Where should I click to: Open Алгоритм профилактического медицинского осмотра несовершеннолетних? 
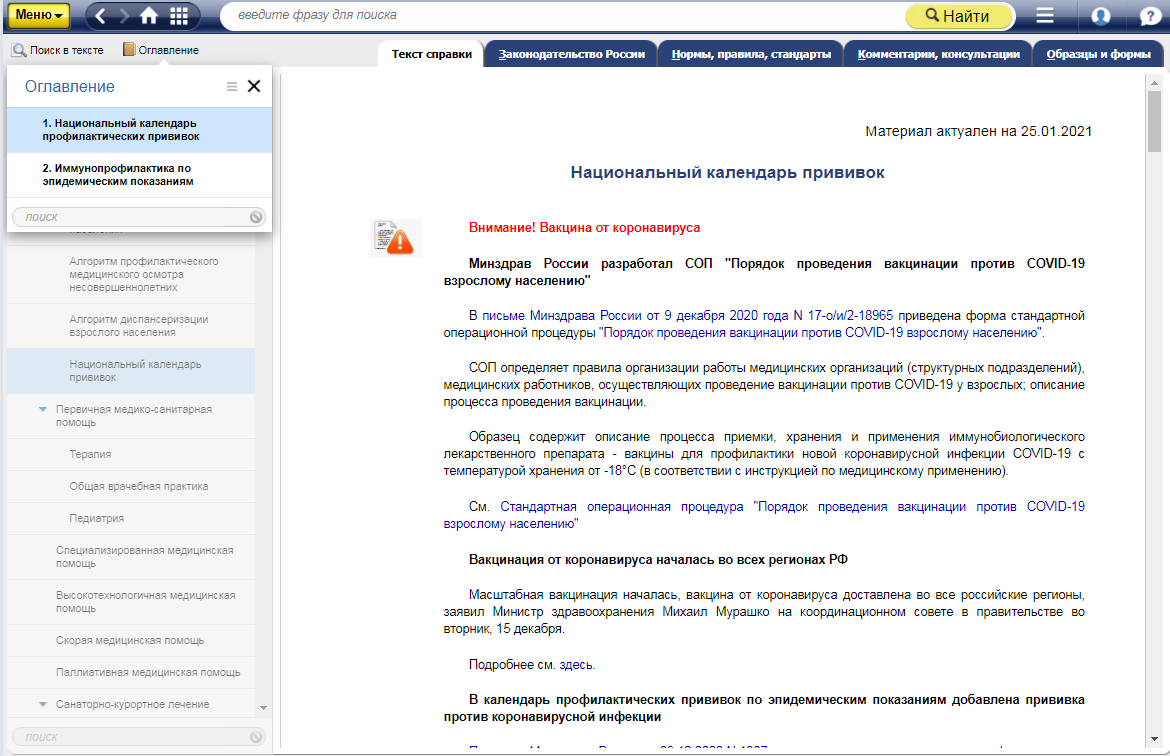131,274
